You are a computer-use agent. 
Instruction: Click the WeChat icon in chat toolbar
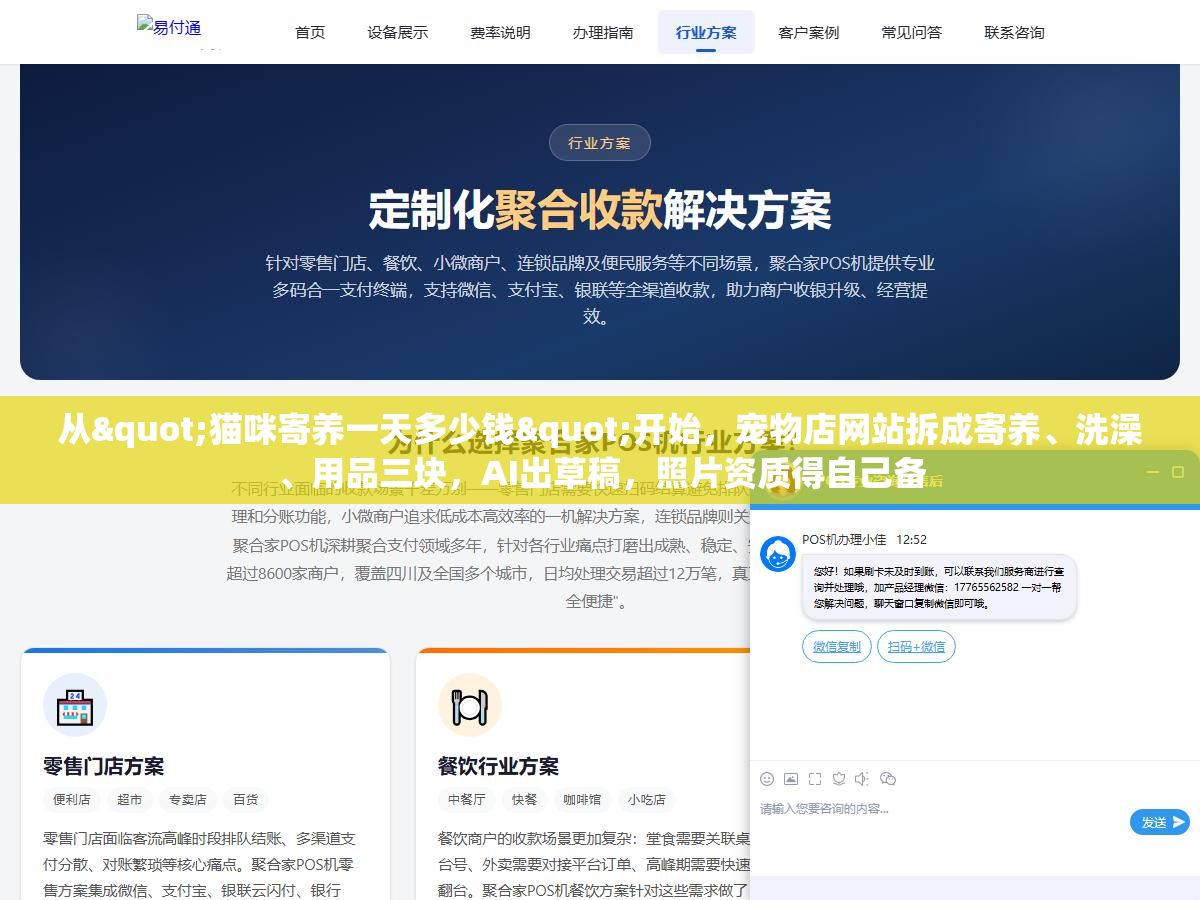pos(888,778)
